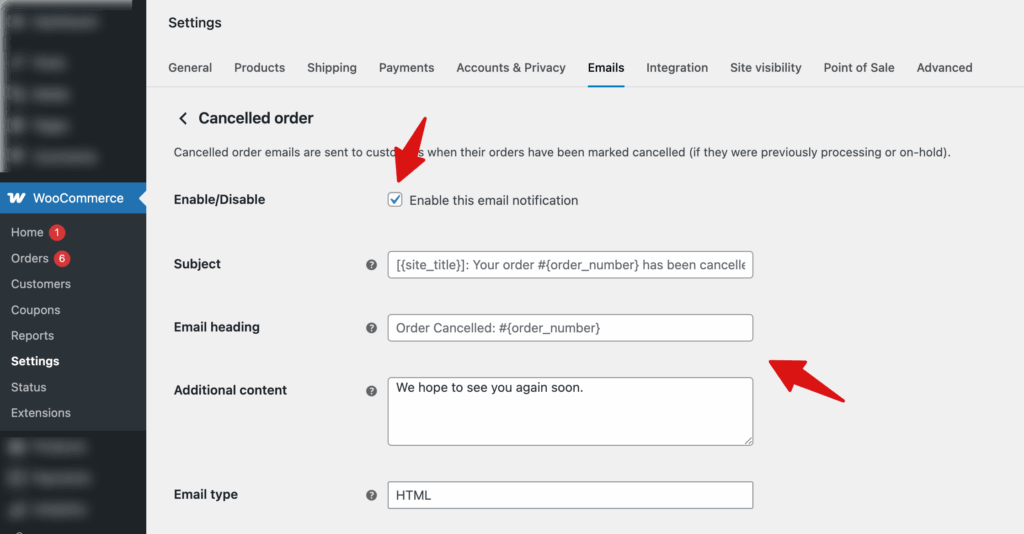
Task: Open the Extensions page in sidebar
Action: coord(40,413)
